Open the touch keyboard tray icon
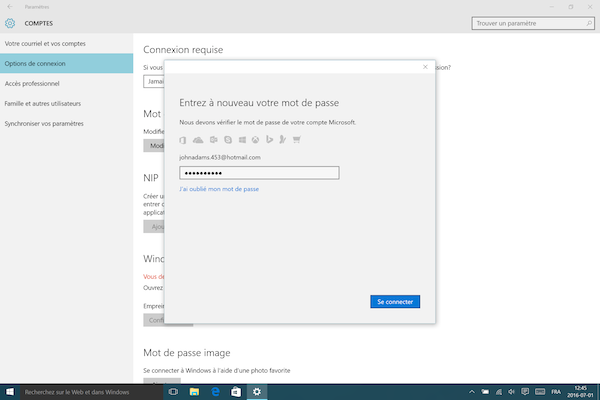The image size is (600, 400). click(x=540, y=392)
